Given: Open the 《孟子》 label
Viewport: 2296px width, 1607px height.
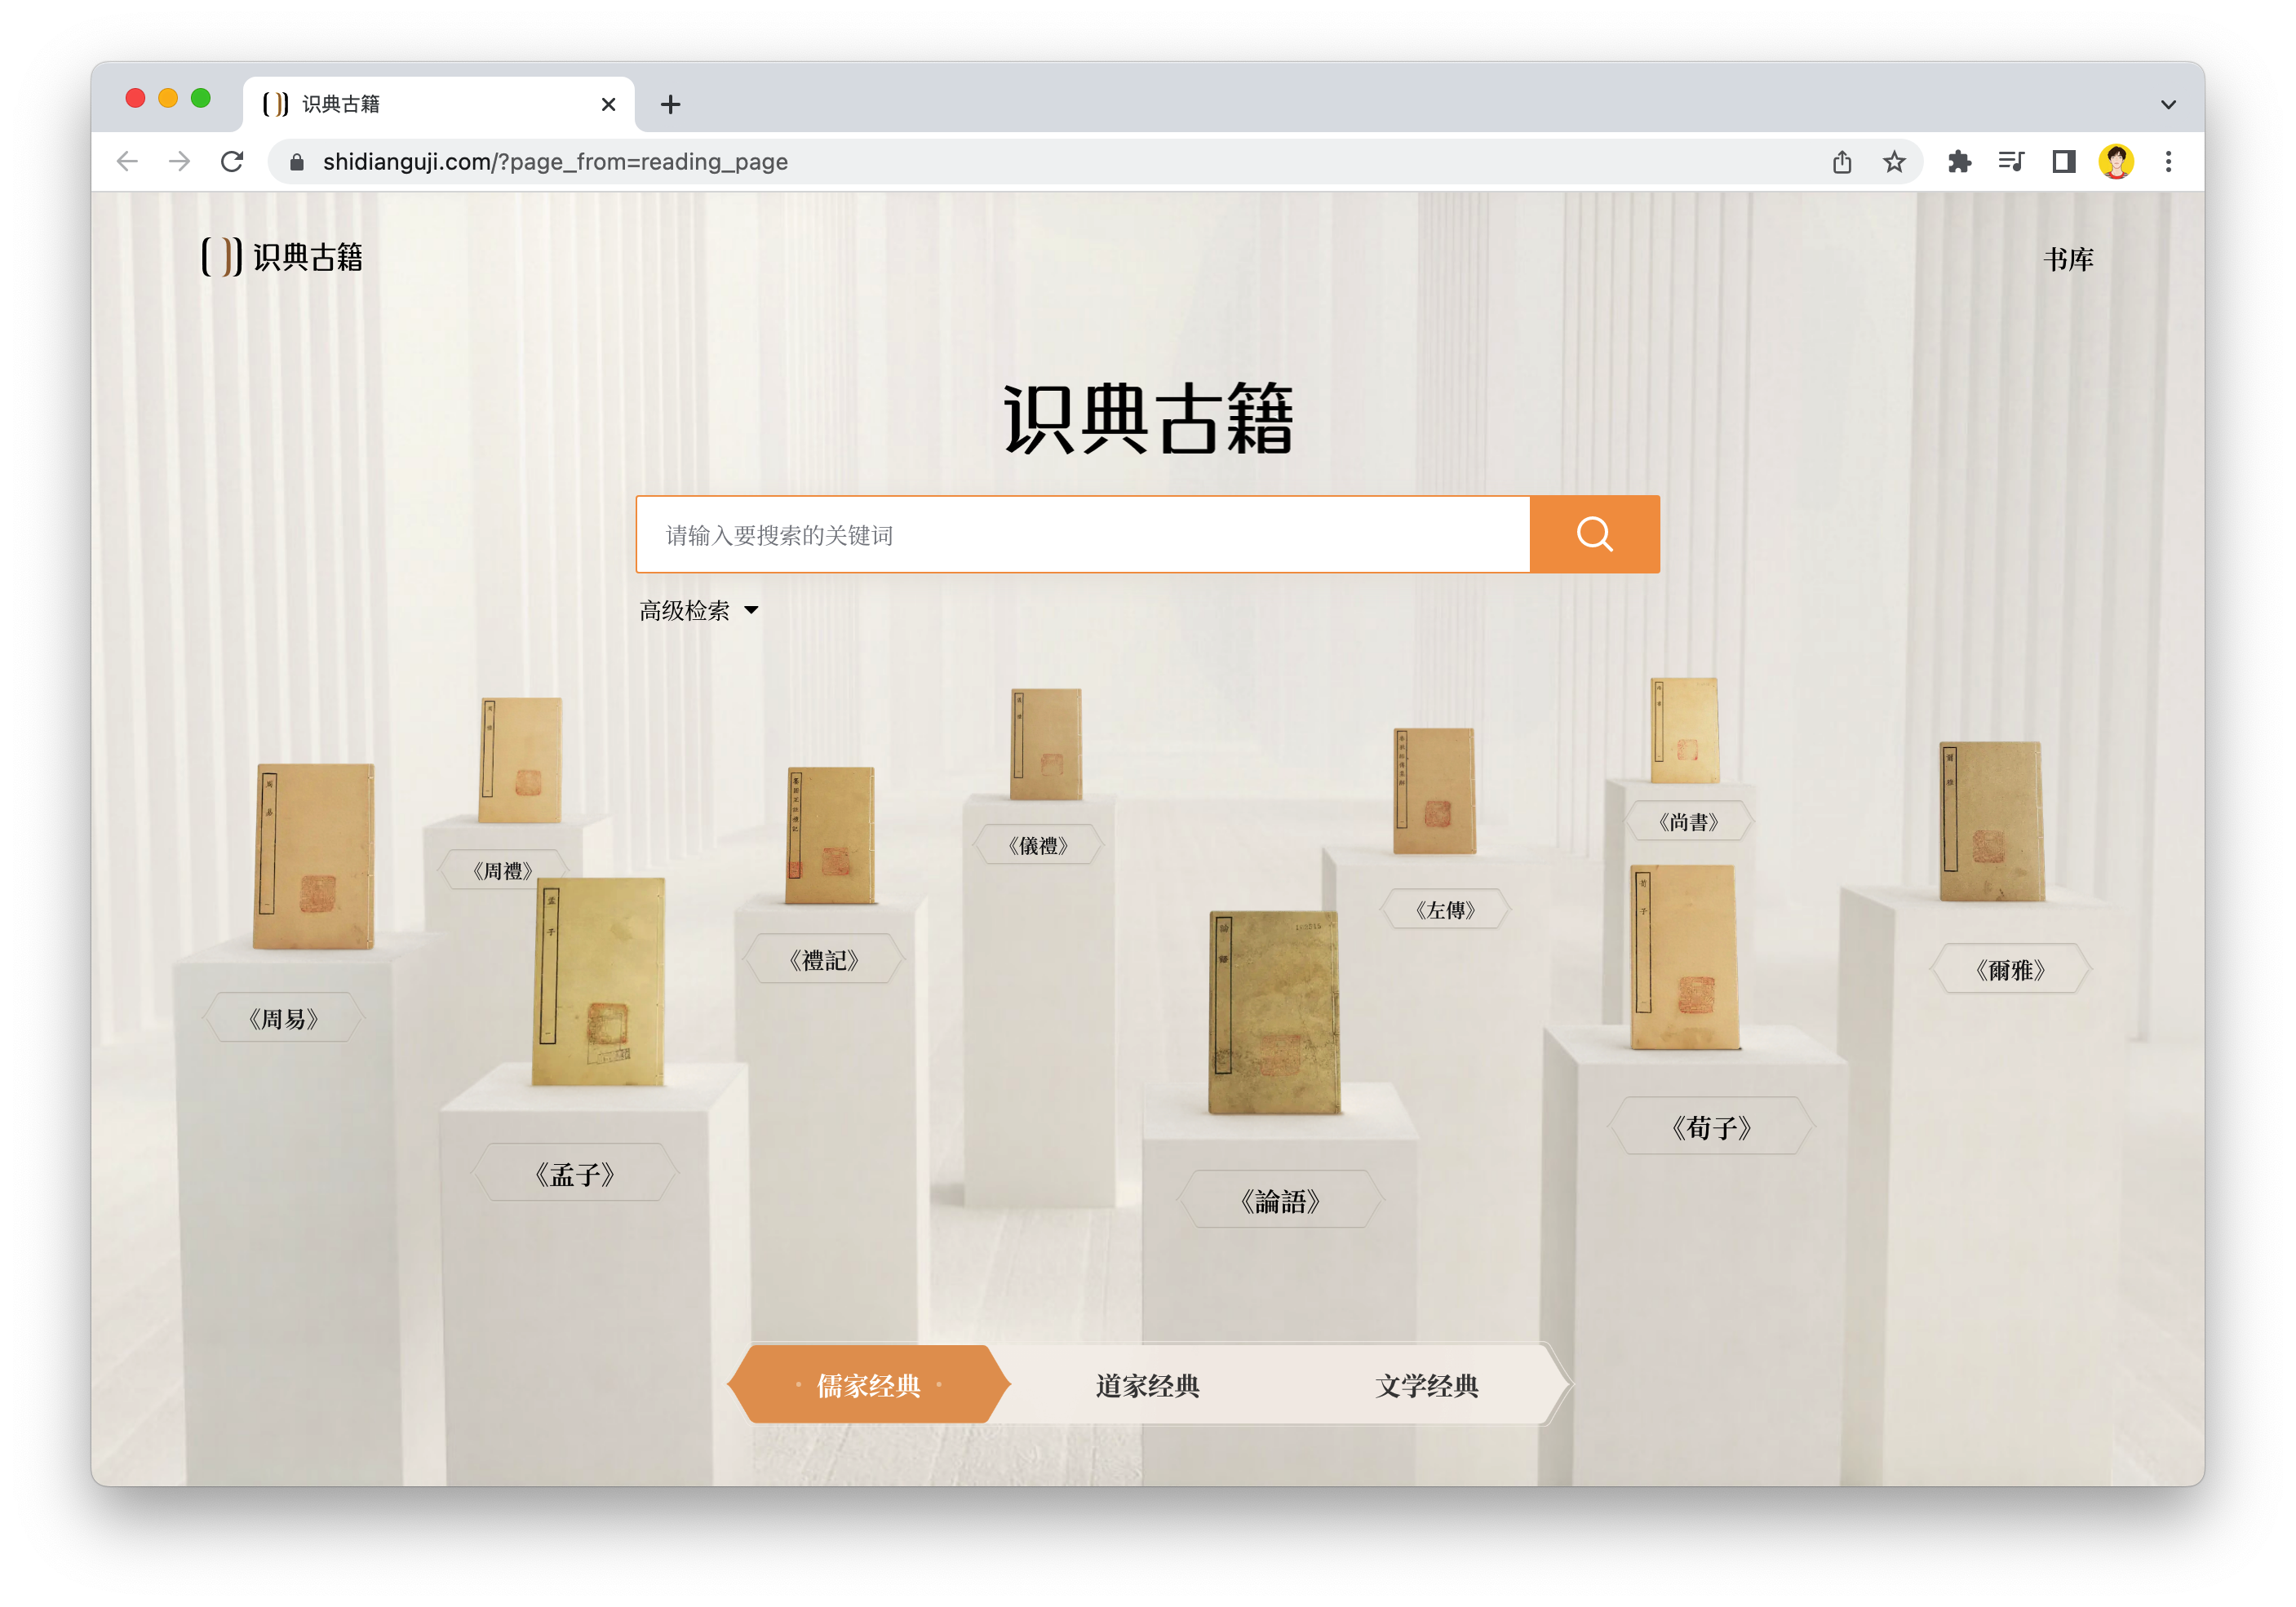Looking at the screenshot, I should pos(574,1173).
